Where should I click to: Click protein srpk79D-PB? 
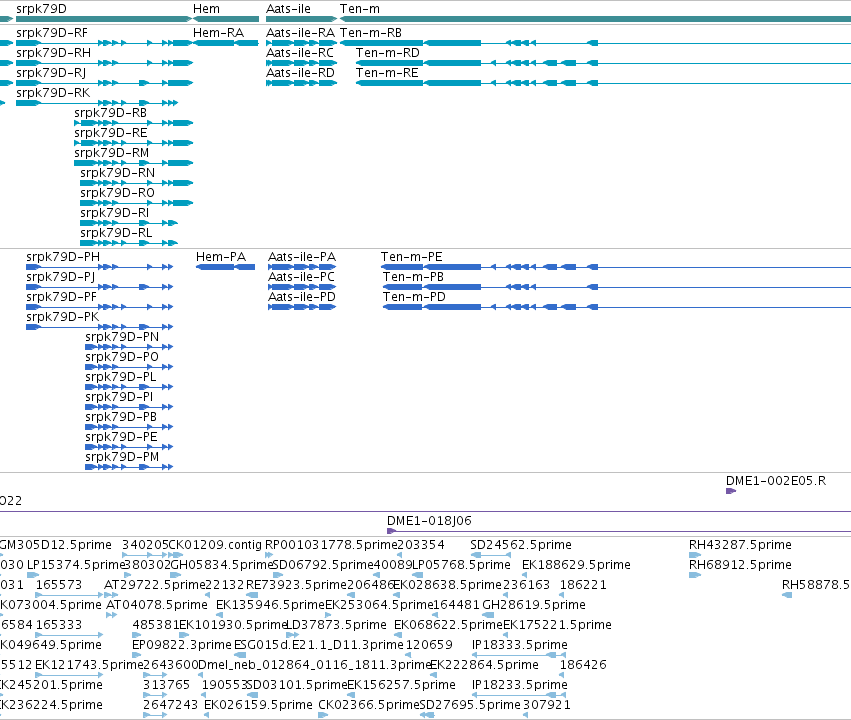121,417
